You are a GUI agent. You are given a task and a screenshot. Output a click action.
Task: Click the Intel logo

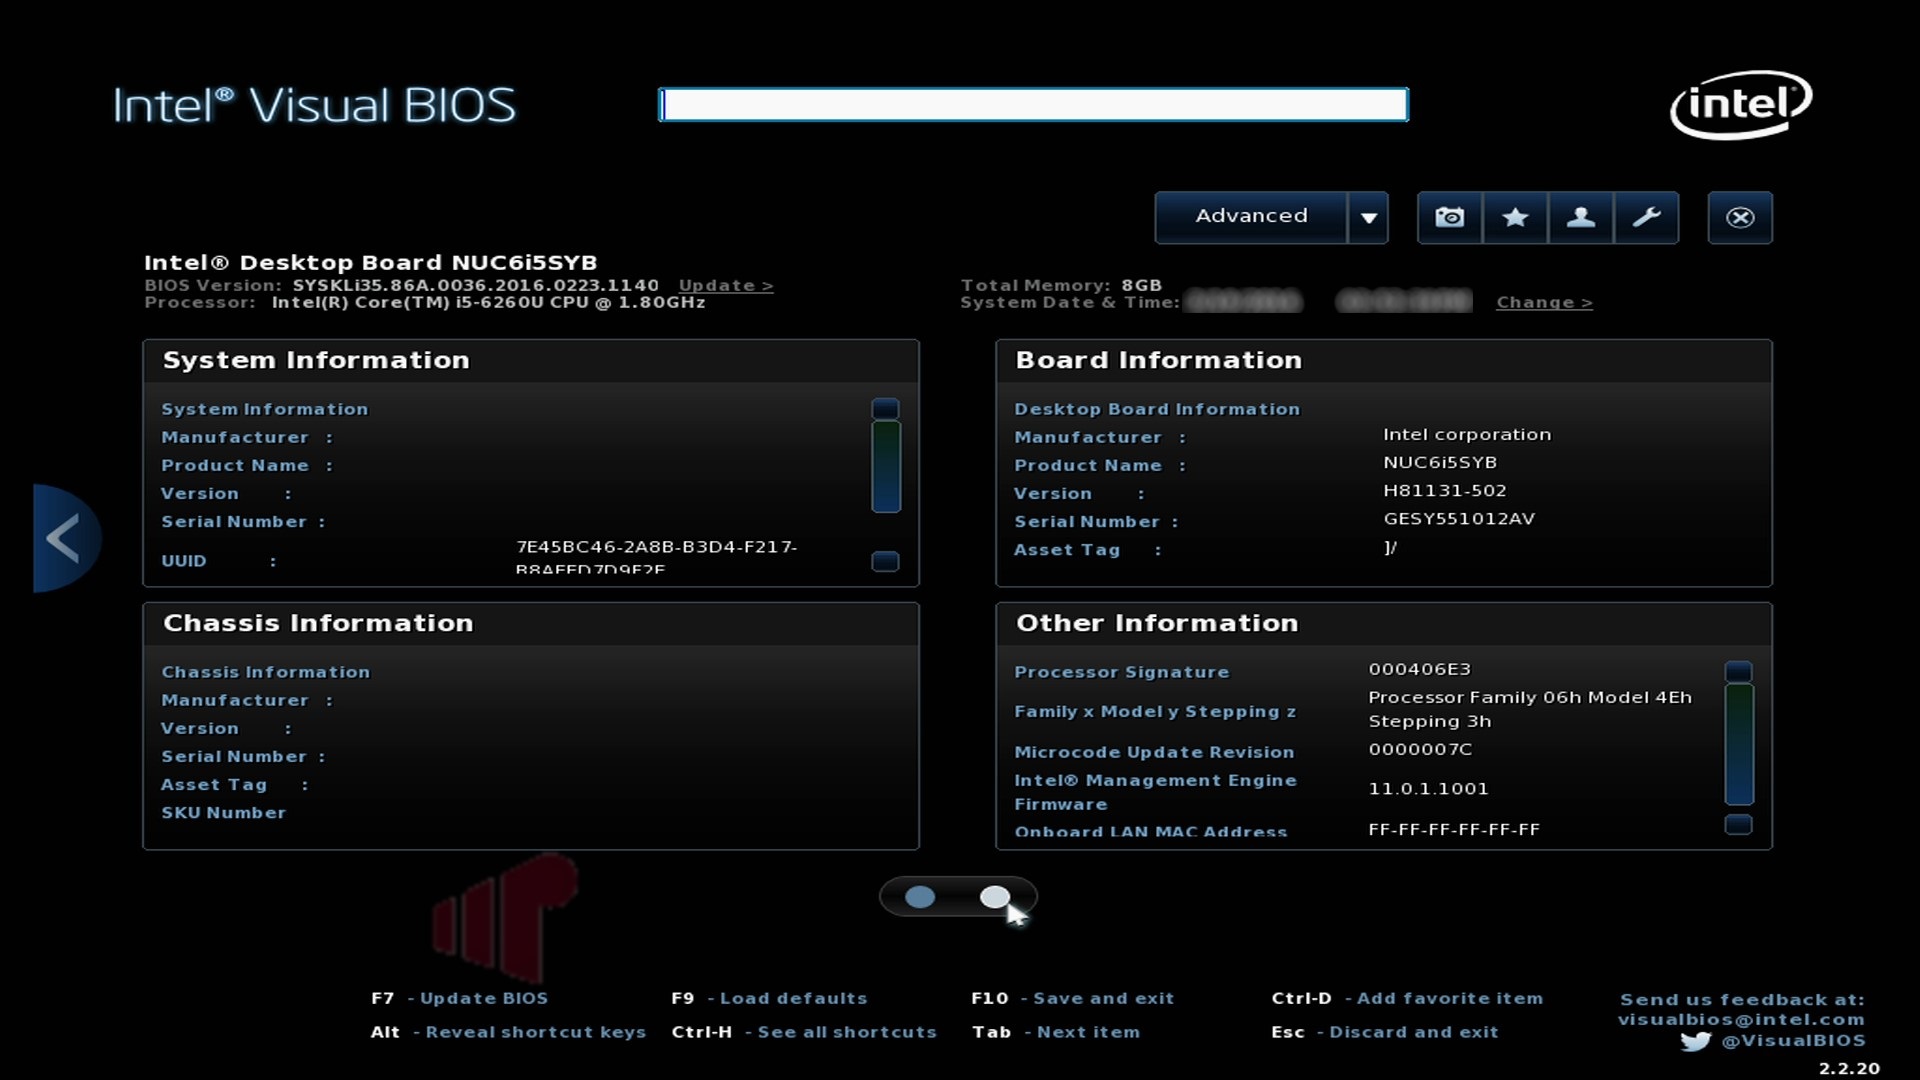point(1741,104)
